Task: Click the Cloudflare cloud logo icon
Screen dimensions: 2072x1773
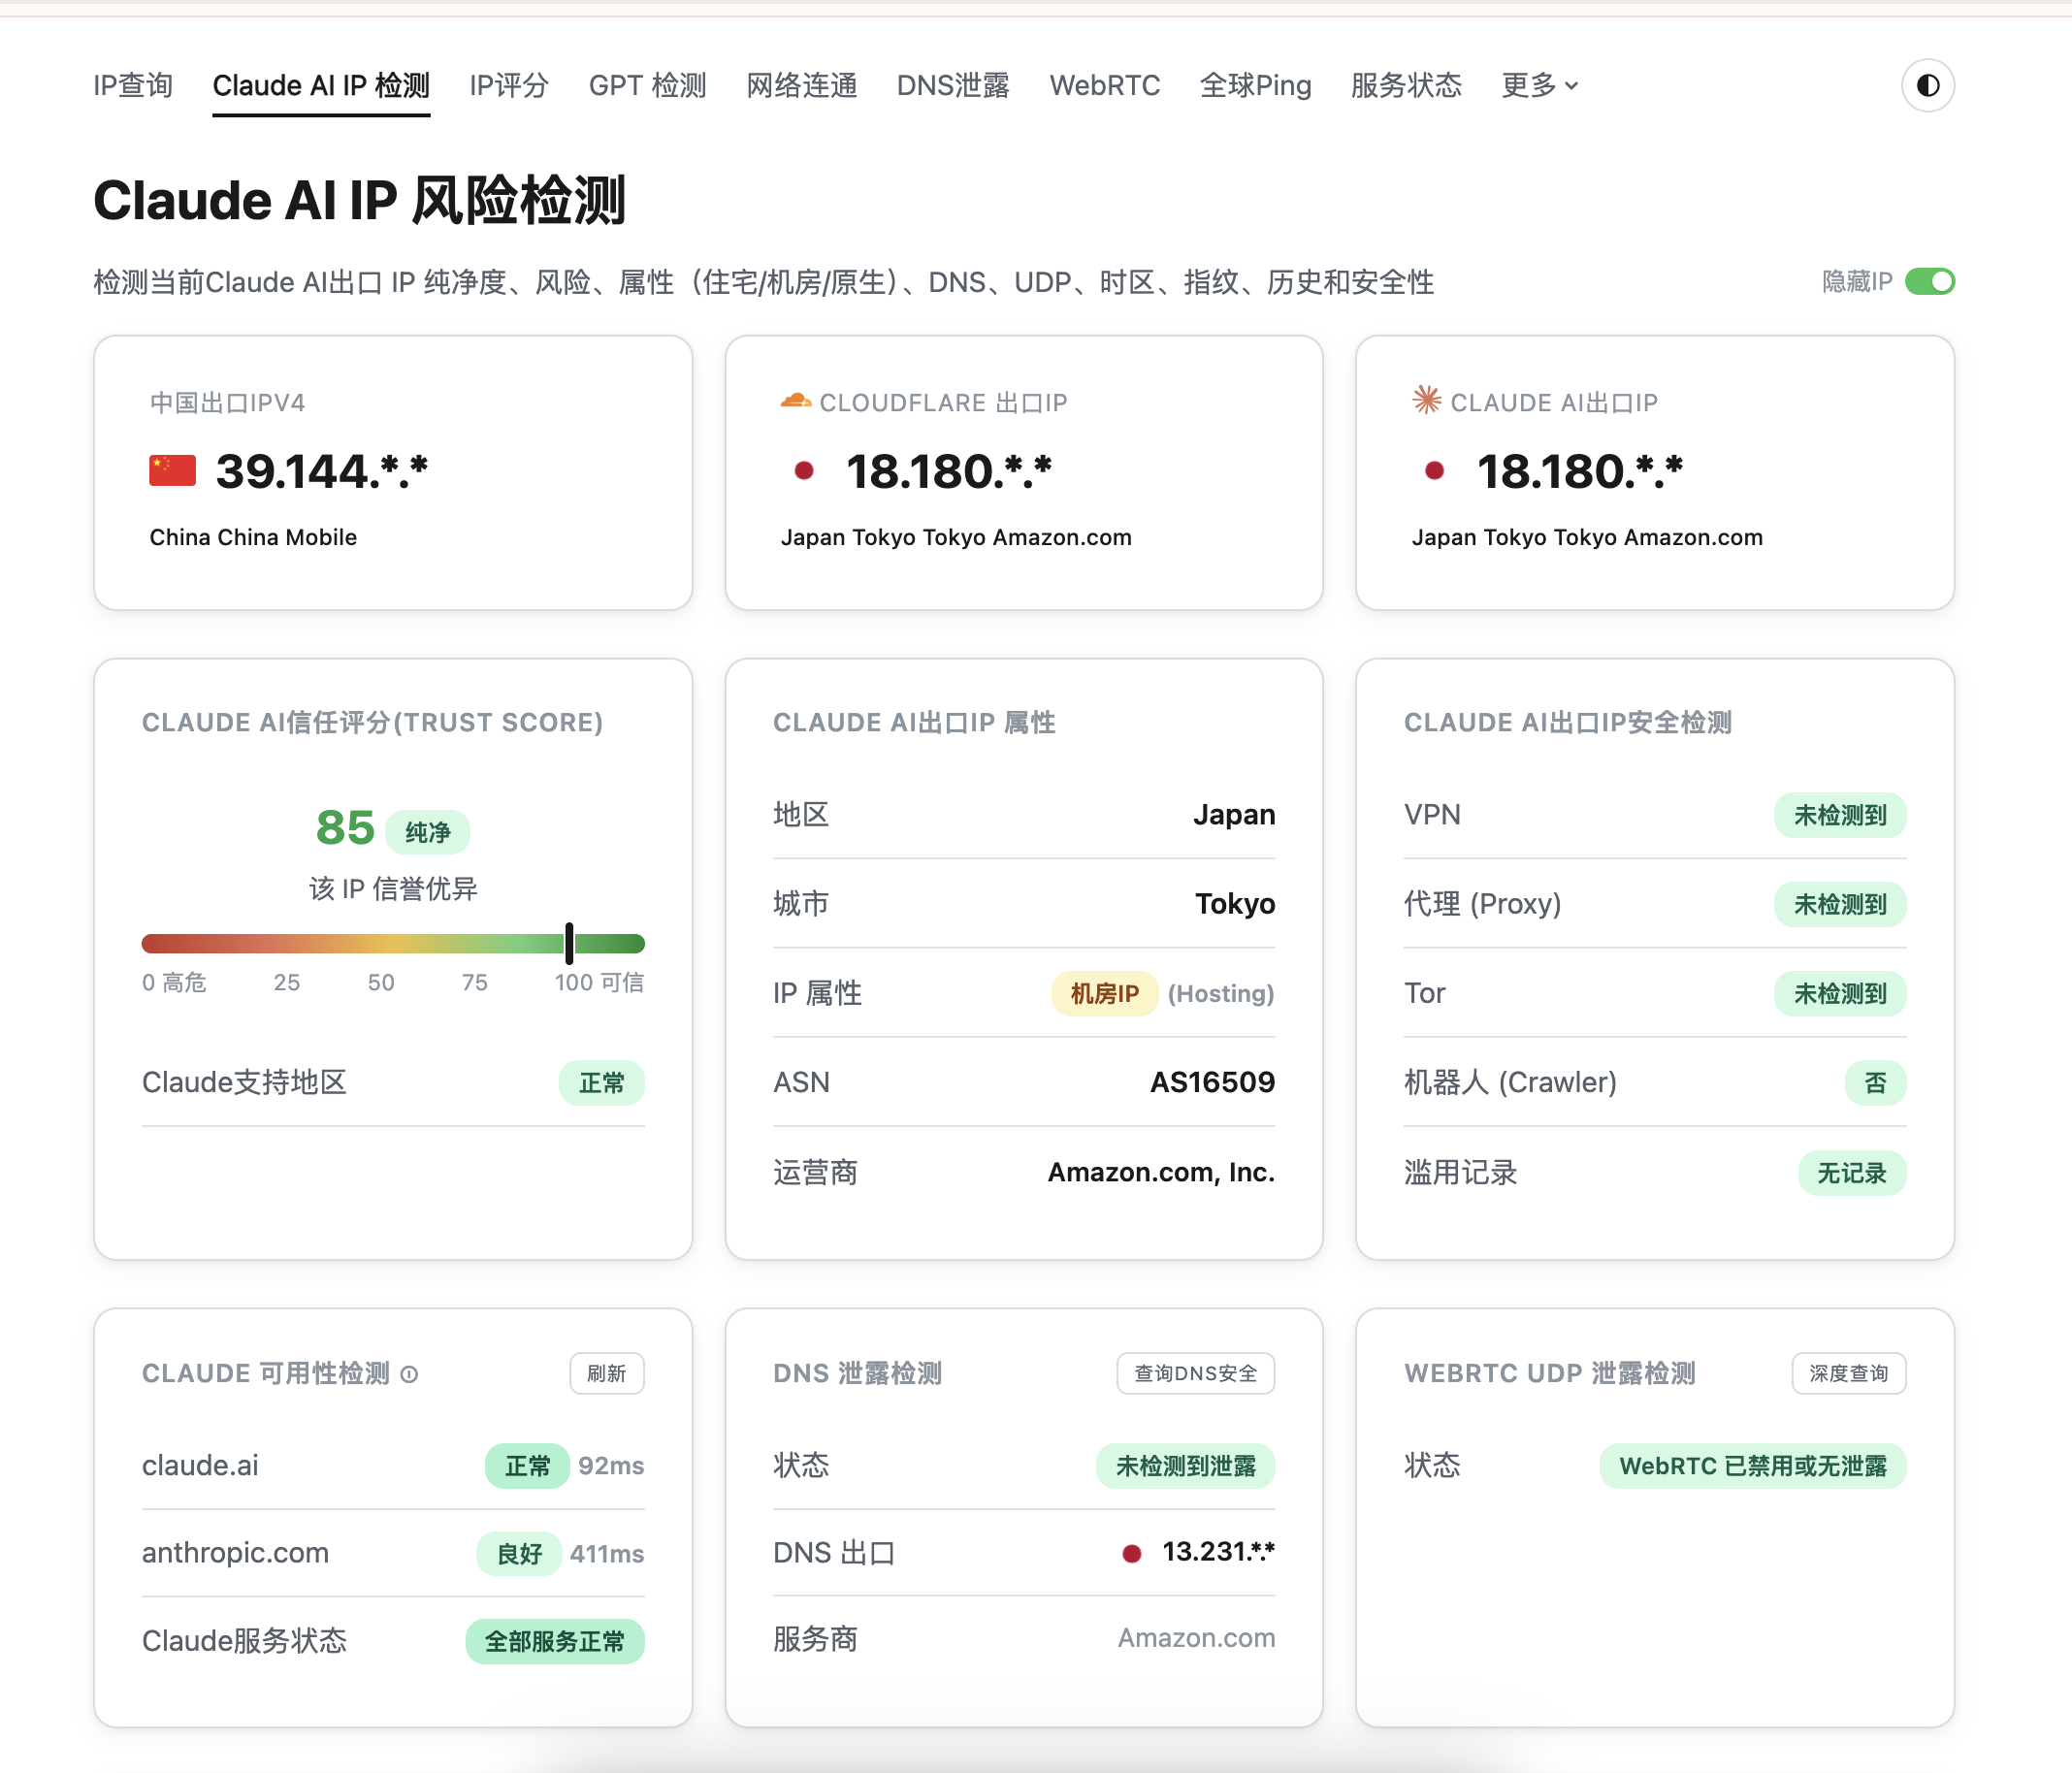Action: pyautogui.click(x=795, y=401)
